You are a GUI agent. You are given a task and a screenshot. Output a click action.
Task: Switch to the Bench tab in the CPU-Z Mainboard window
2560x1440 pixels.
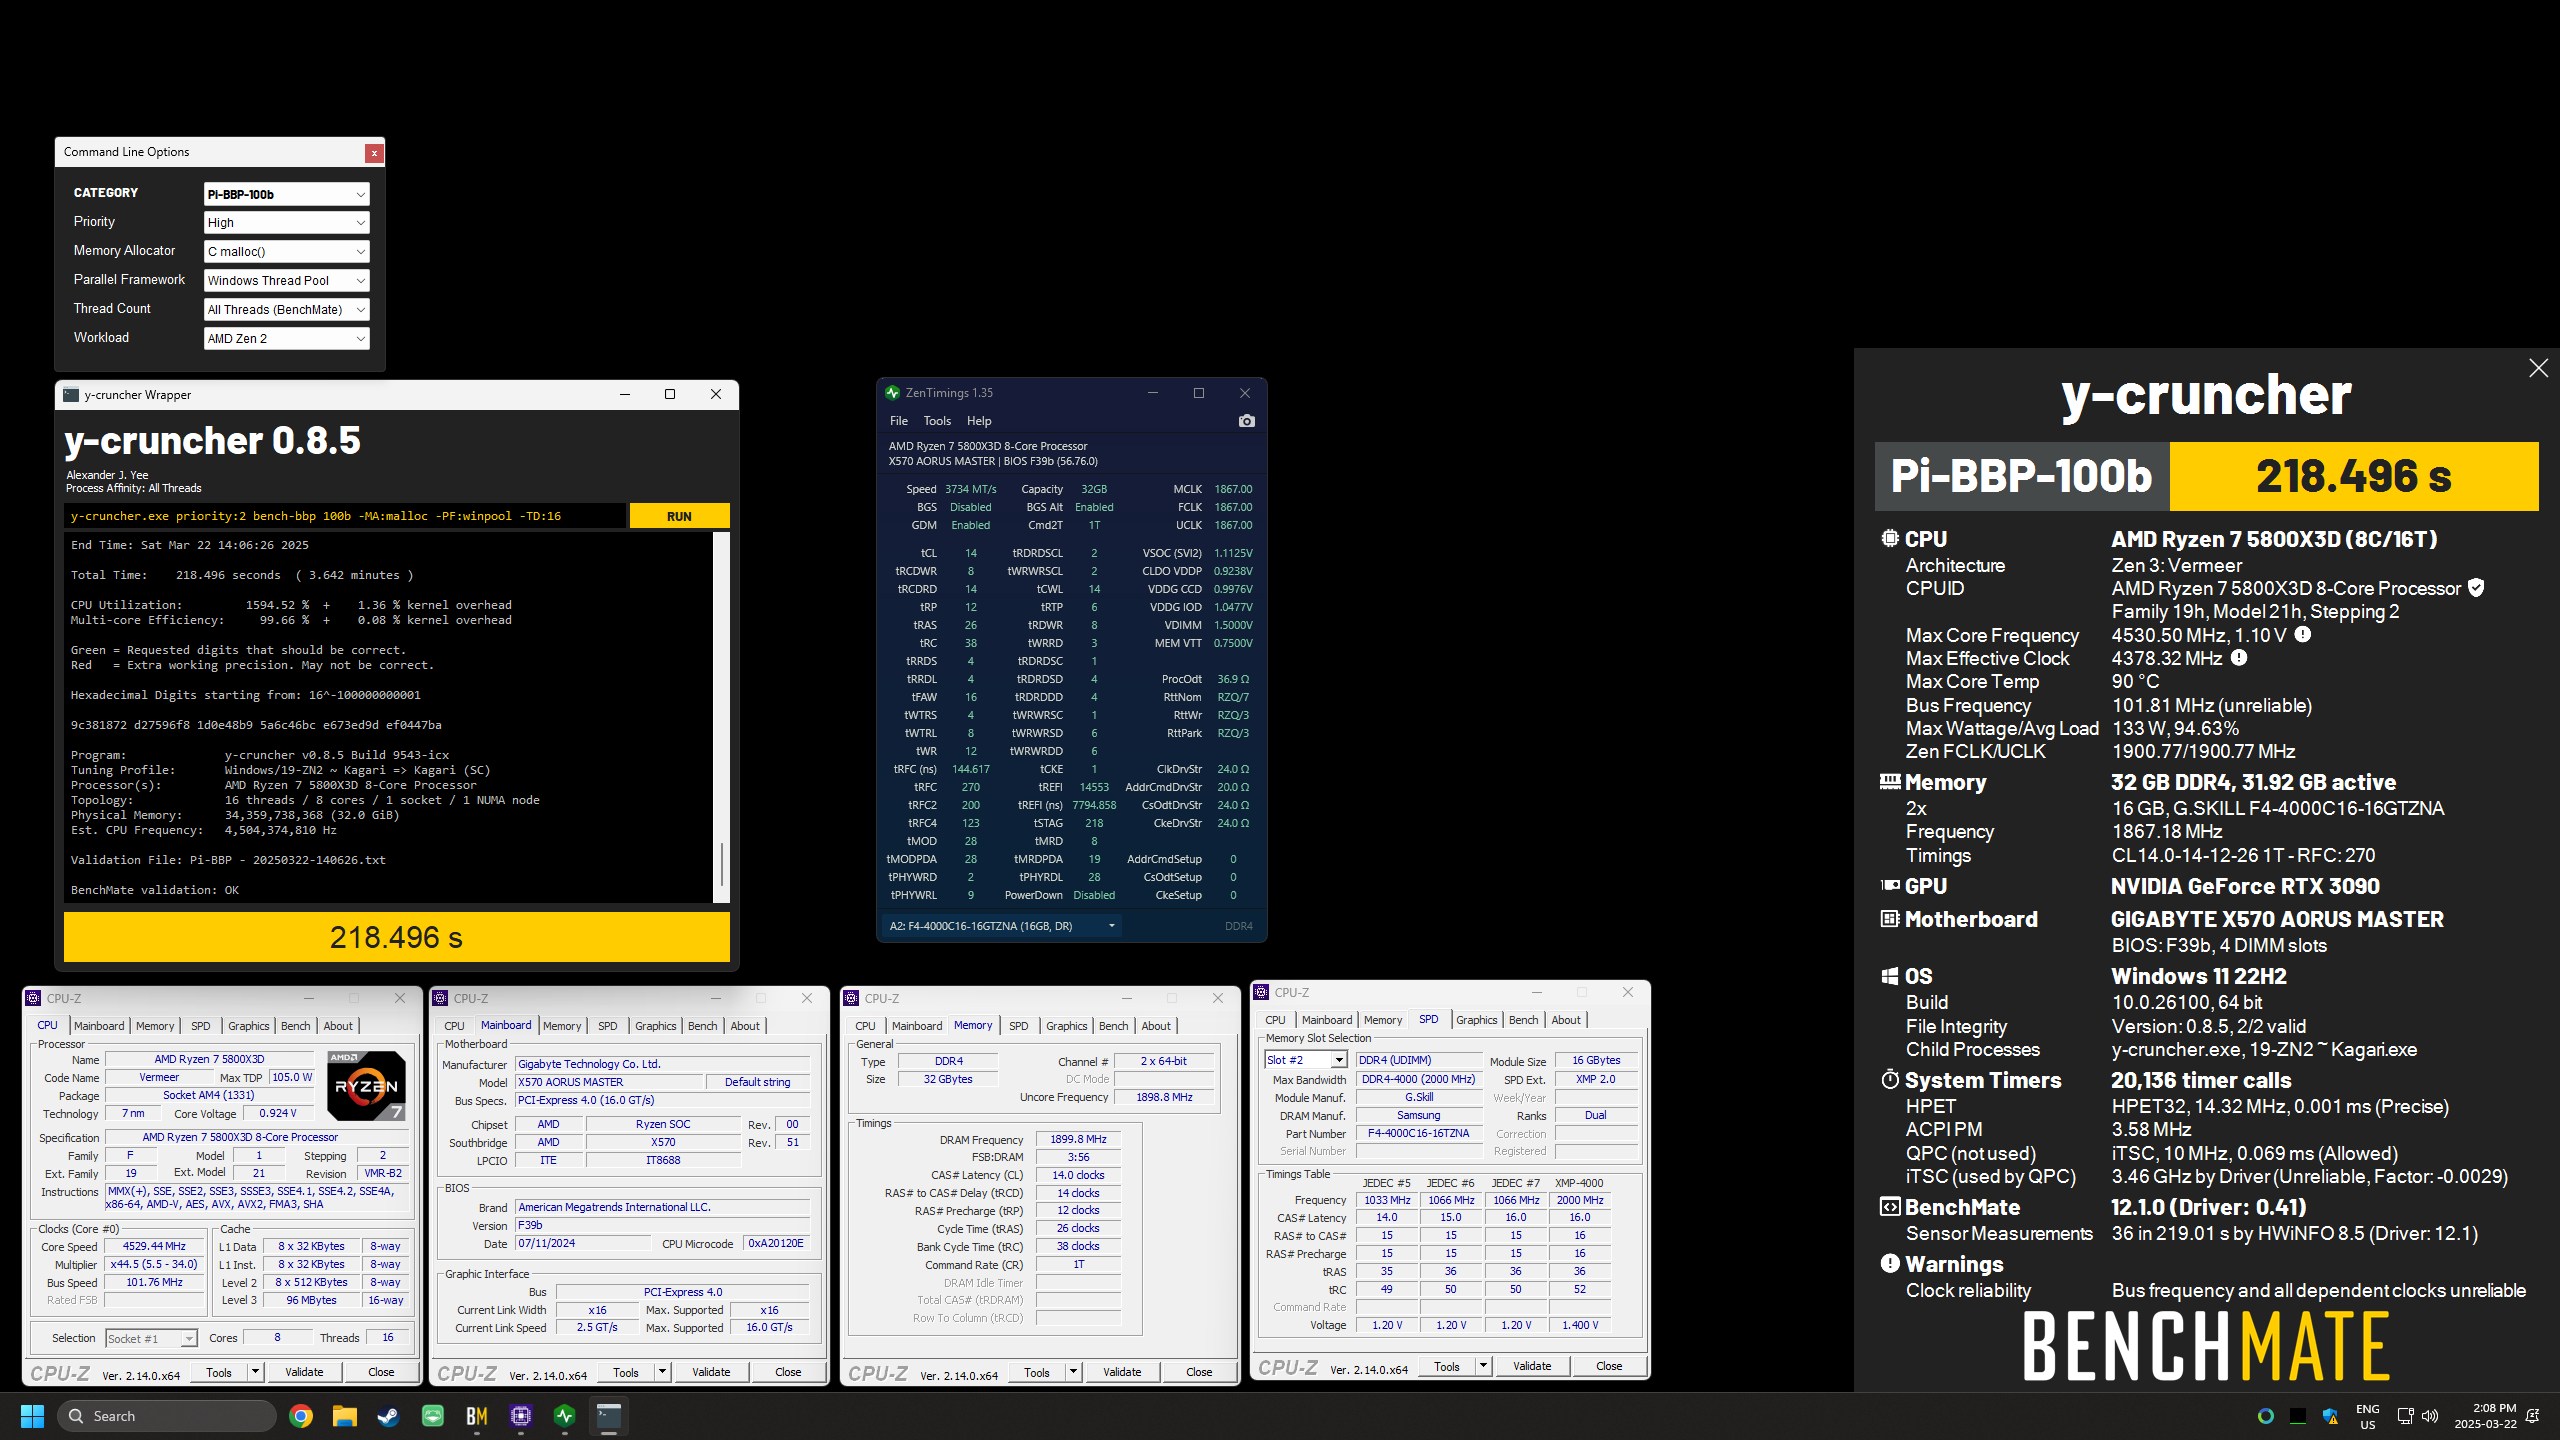(702, 1026)
